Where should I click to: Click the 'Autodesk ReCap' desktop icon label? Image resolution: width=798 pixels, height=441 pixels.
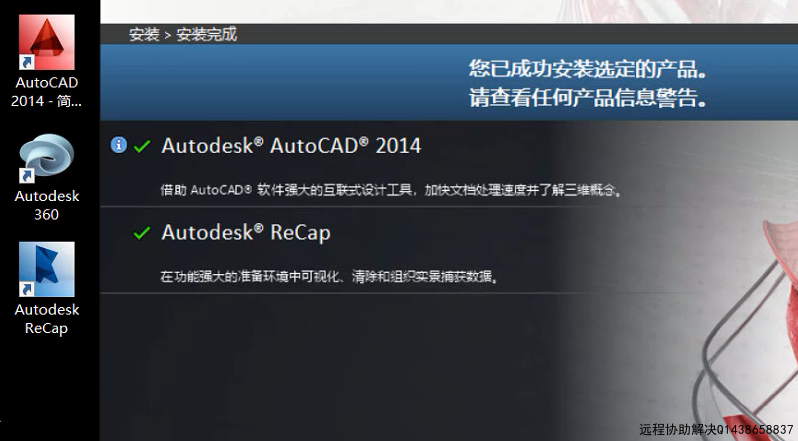pyautogui.click(x=46, y=319)
